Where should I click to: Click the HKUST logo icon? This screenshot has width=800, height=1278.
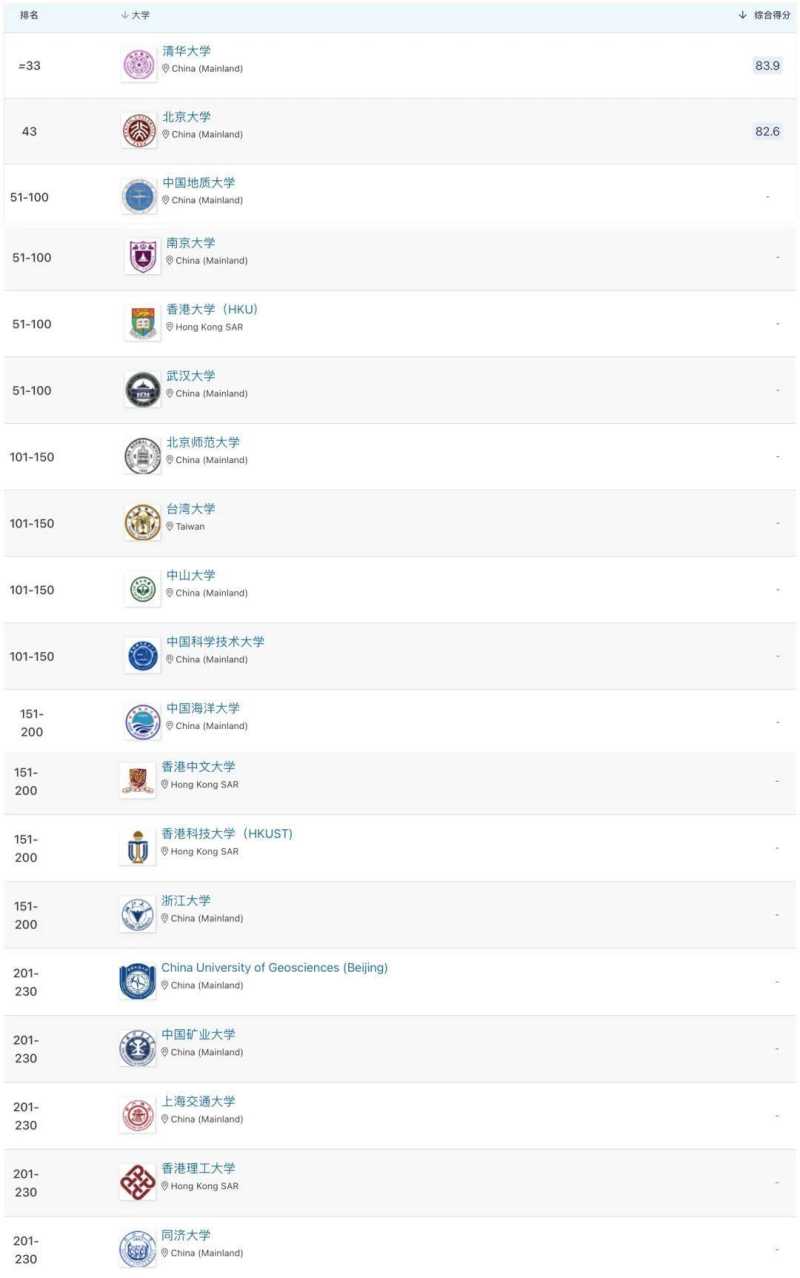(137, 848)
